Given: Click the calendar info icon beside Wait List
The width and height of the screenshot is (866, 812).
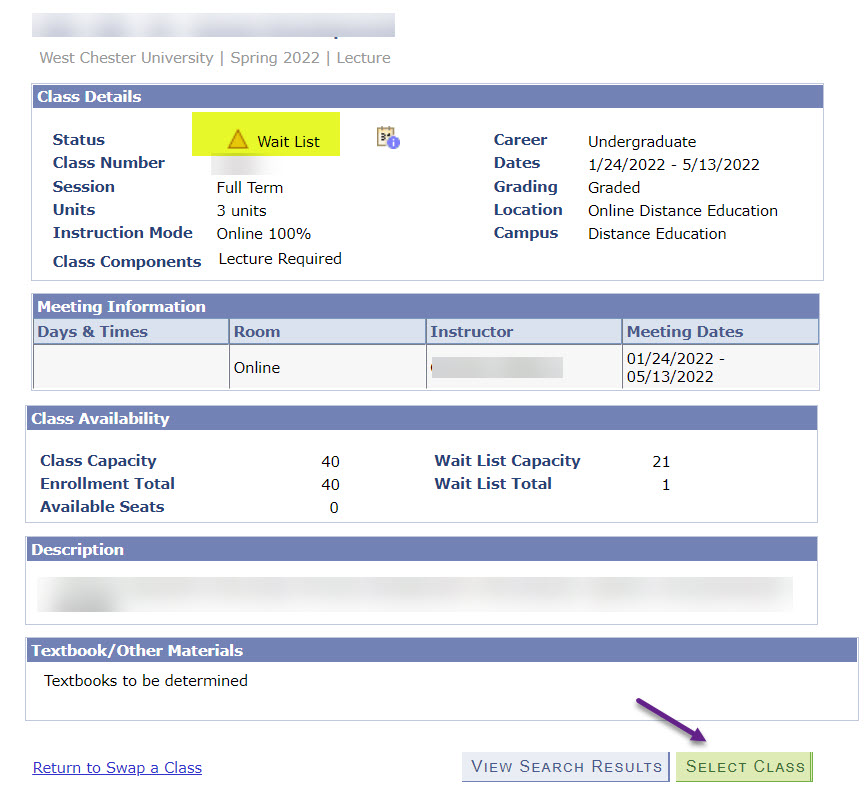Looking at the screenshot, I should pyautogui.click(x=386, y=138).
